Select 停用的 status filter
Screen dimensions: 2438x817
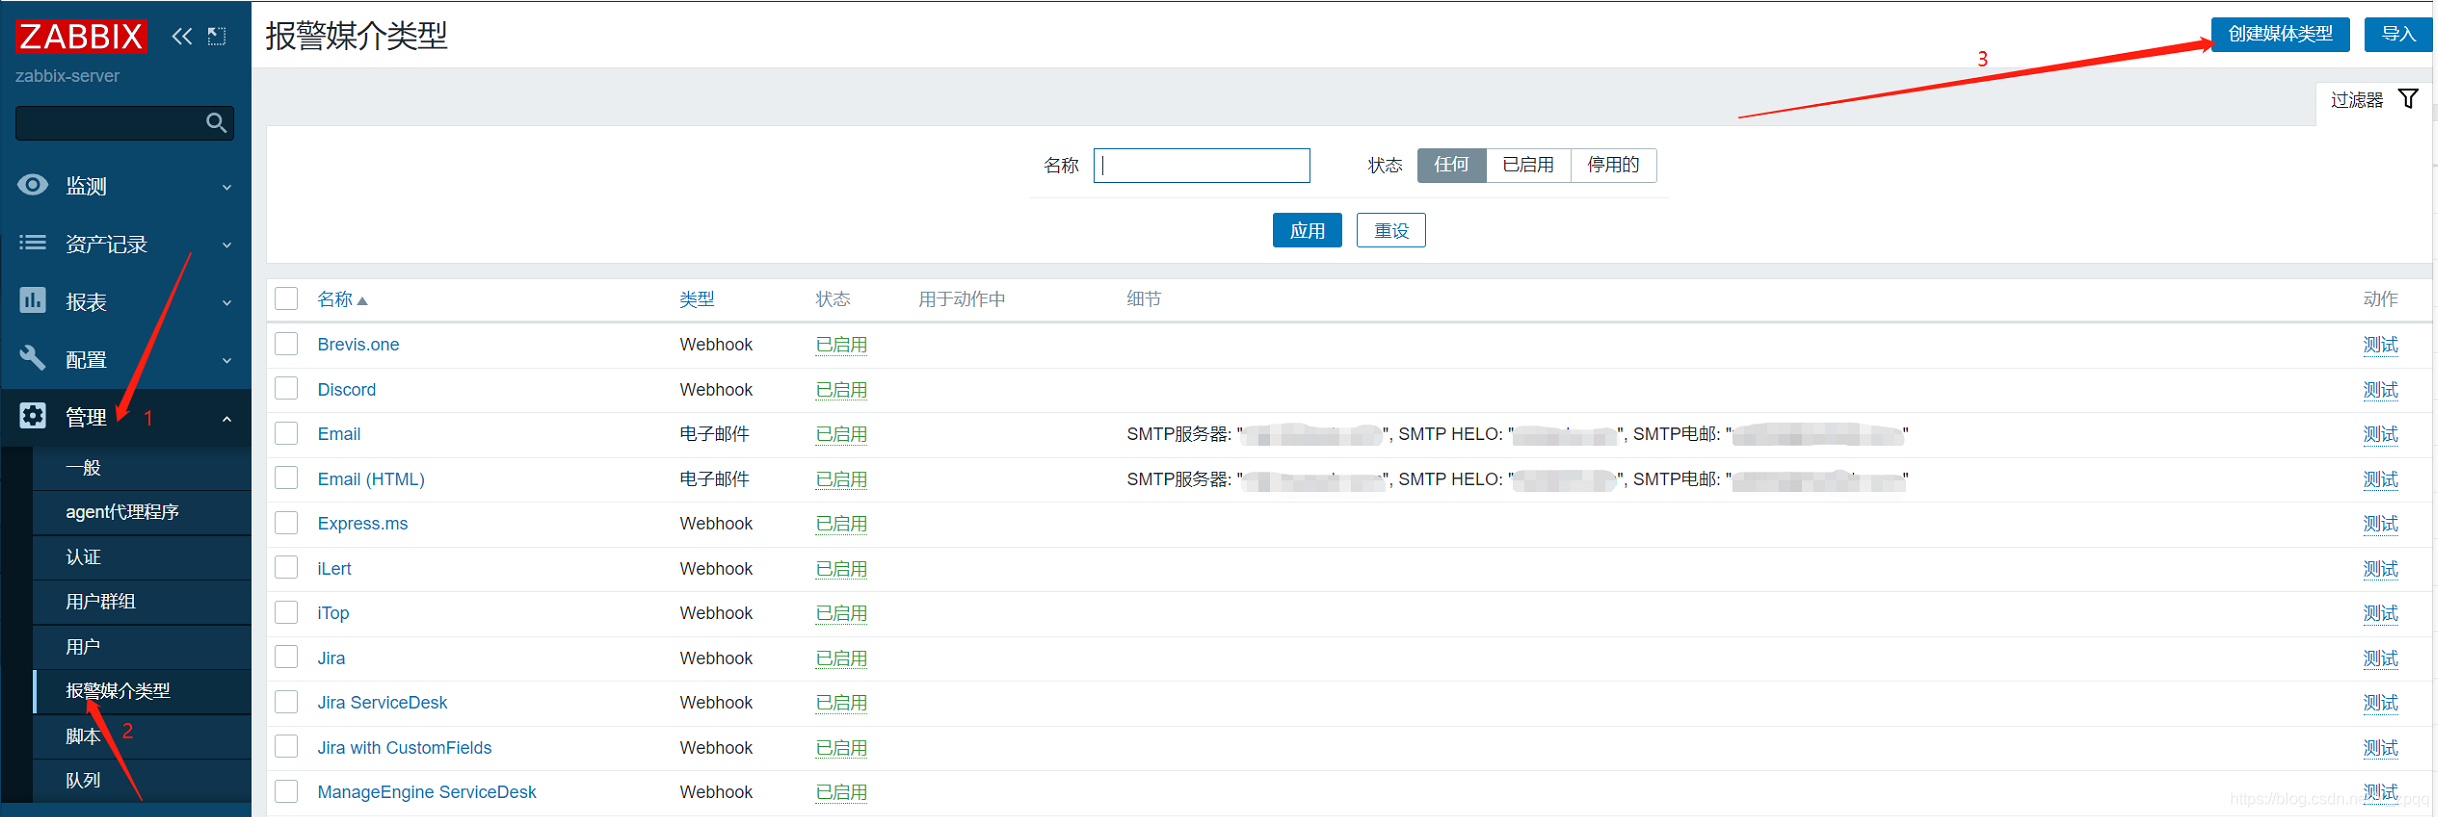[1613, 165]
